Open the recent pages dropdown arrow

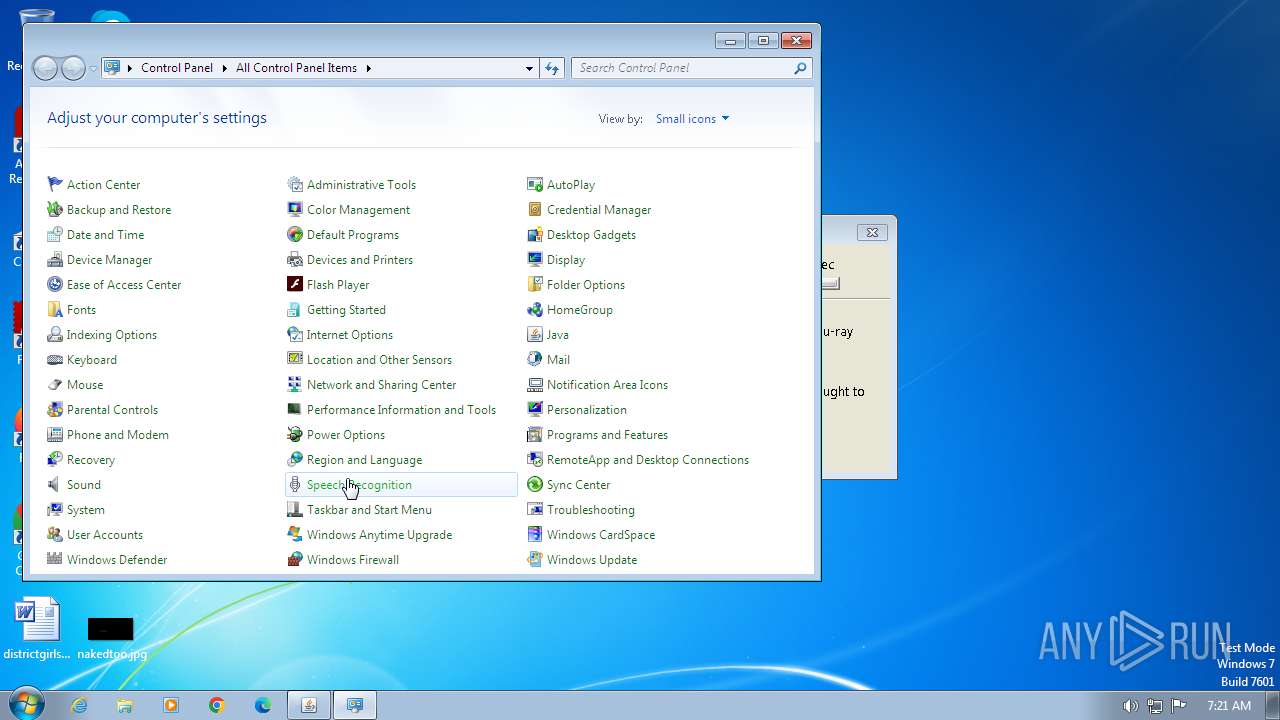[93, 68]
